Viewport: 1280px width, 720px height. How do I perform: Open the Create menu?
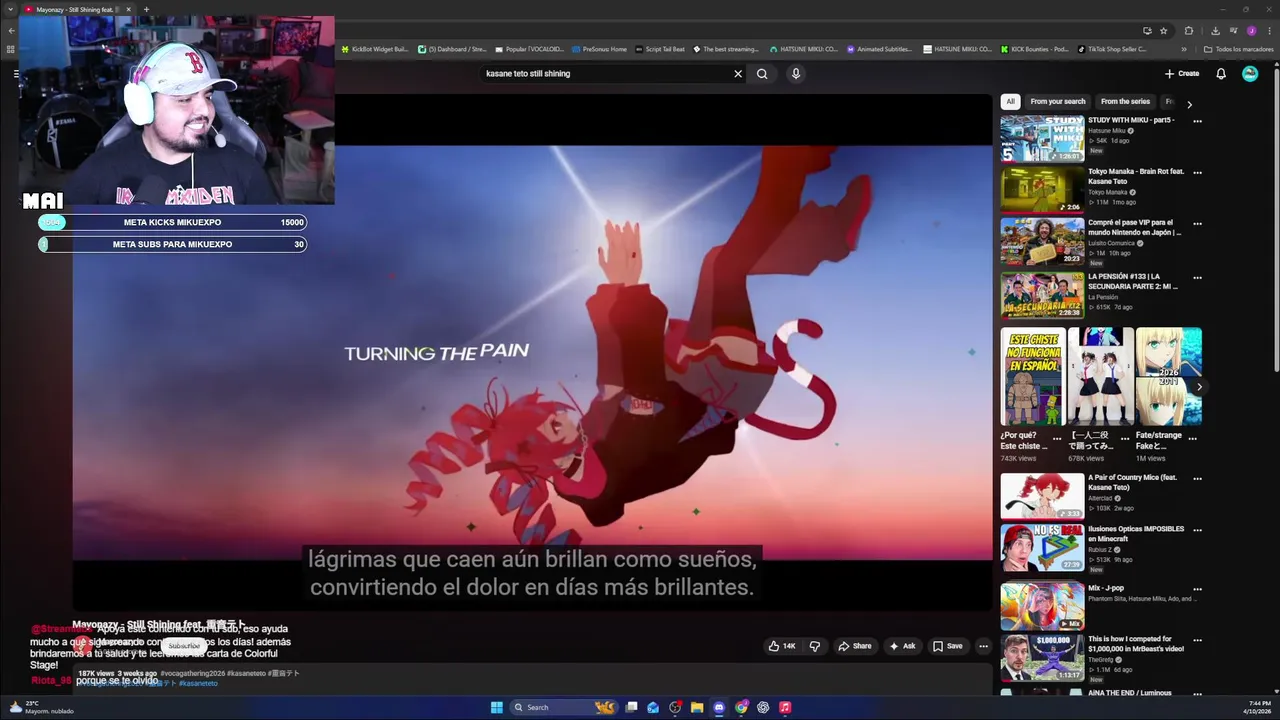pyautogui.click(x=1182, y=73)
